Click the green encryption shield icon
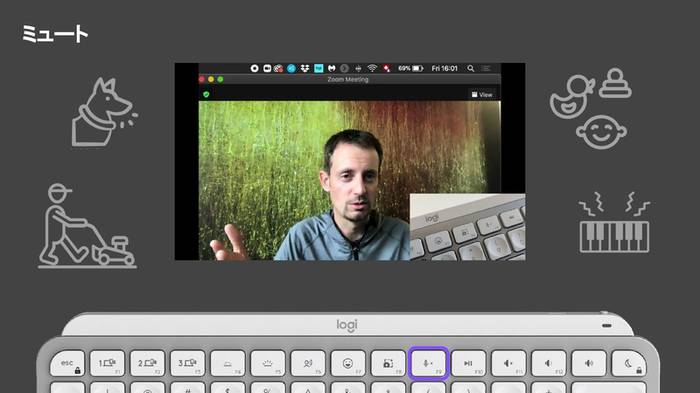Image resolution: width=700 pixels, height=393 pixels. click(x=206, y=94)
